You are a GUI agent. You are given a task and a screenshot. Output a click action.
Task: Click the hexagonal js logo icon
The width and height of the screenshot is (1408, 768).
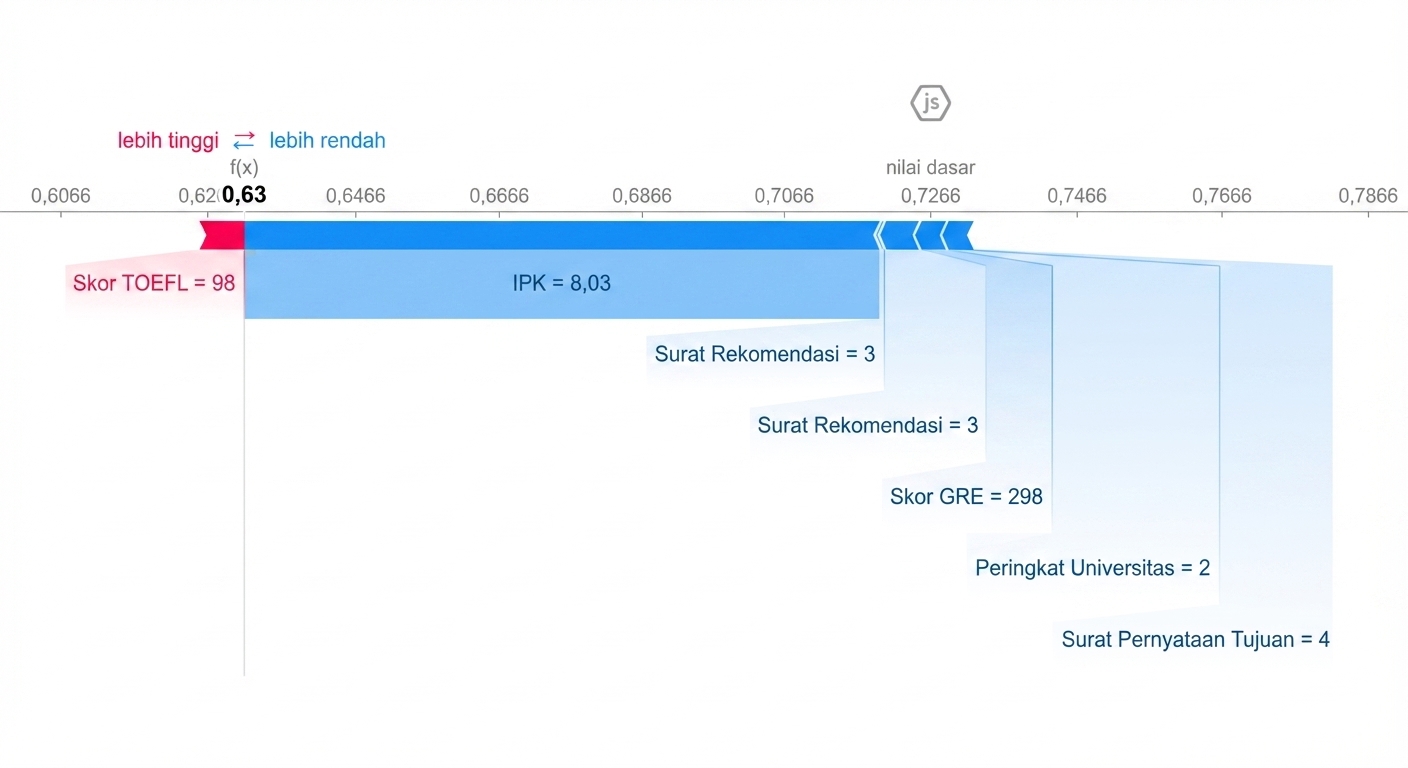(x=931, y=103)
